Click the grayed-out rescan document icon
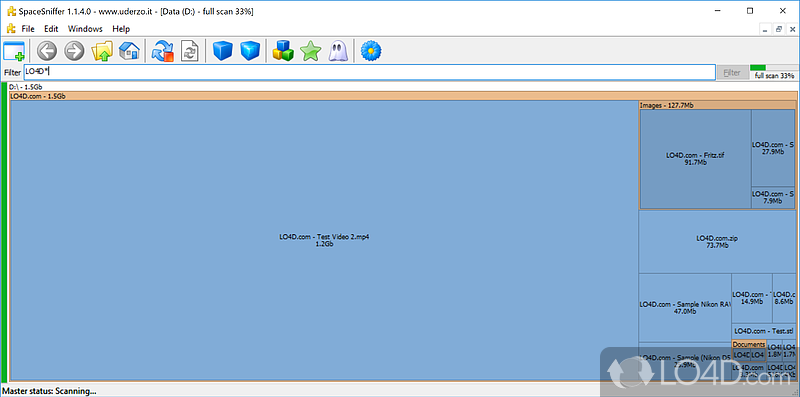The width and height of the screenshot is (800, 397). coord(190,51)
